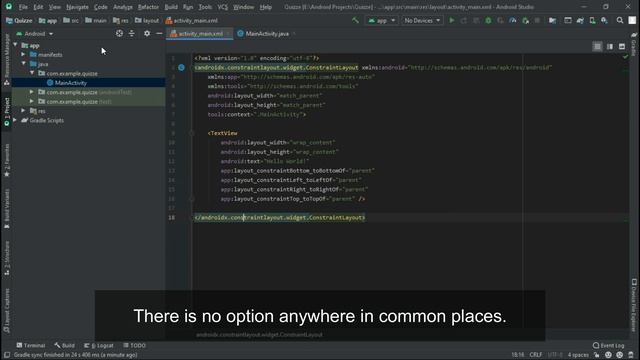The width and height of the screenshot is (640, 360).
Task: Hide the Project panel with minus icon
Action: 159,33
